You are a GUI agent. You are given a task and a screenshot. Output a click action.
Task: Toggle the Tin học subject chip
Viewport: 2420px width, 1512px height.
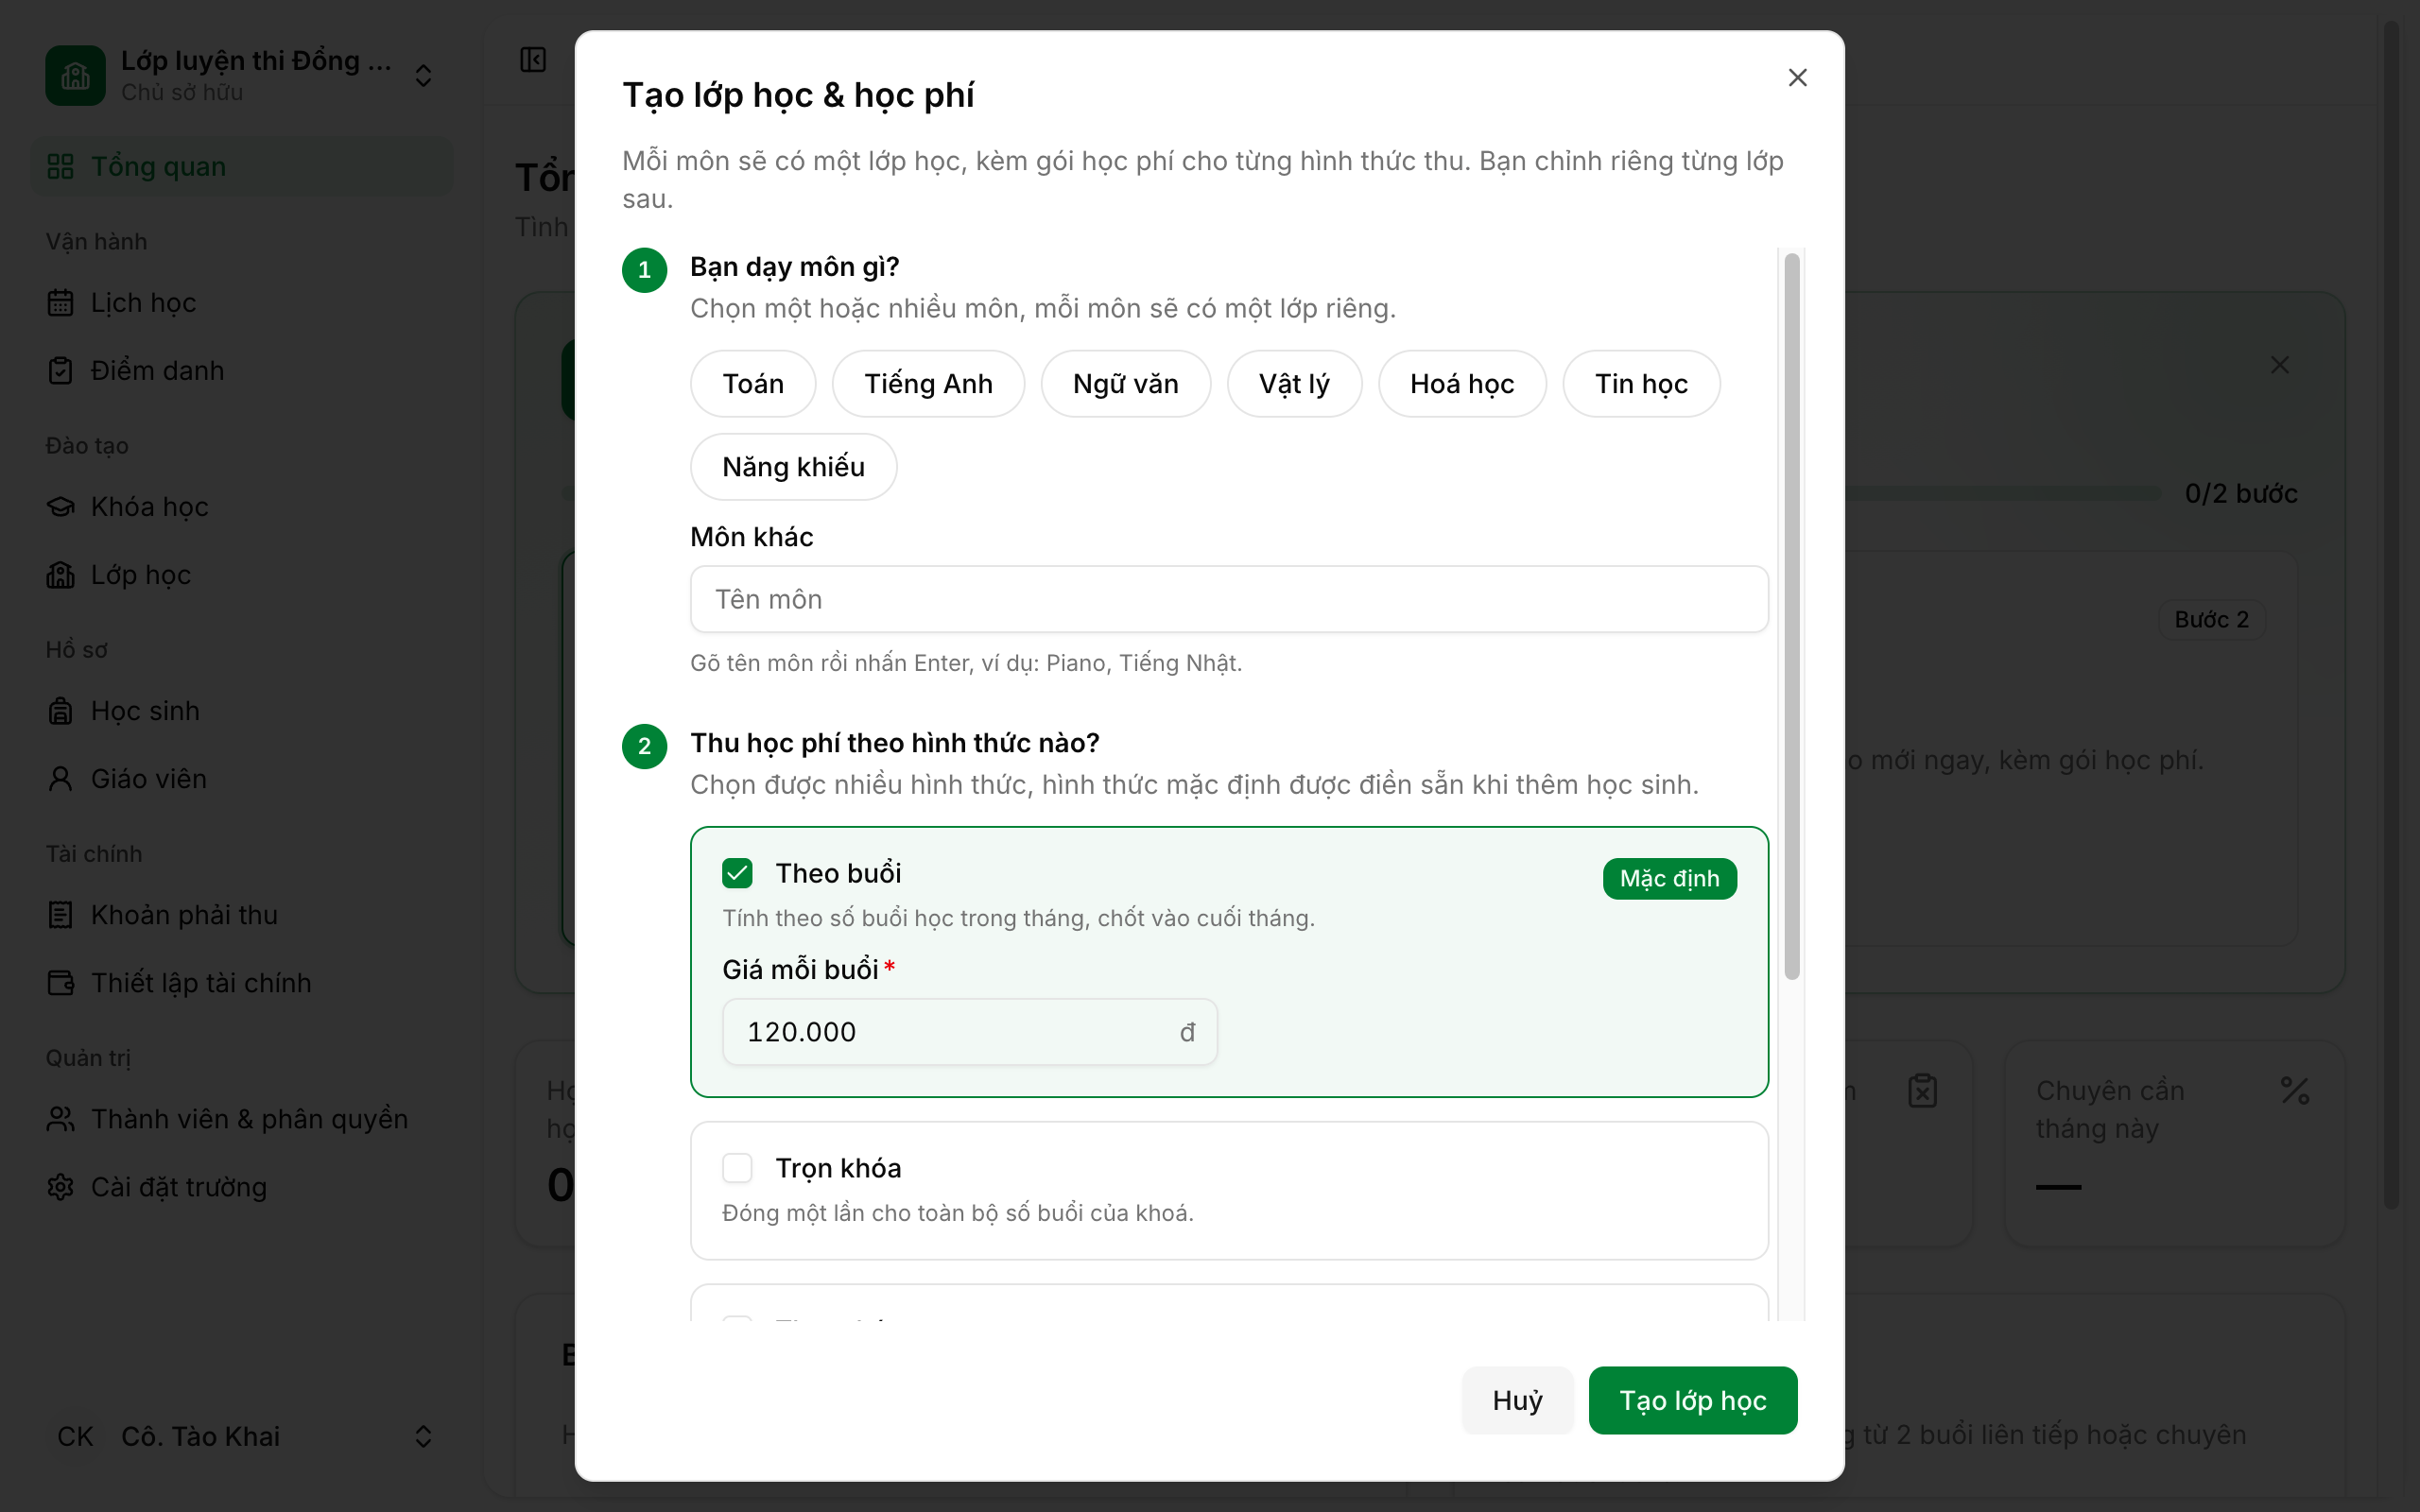point(1641,384)
